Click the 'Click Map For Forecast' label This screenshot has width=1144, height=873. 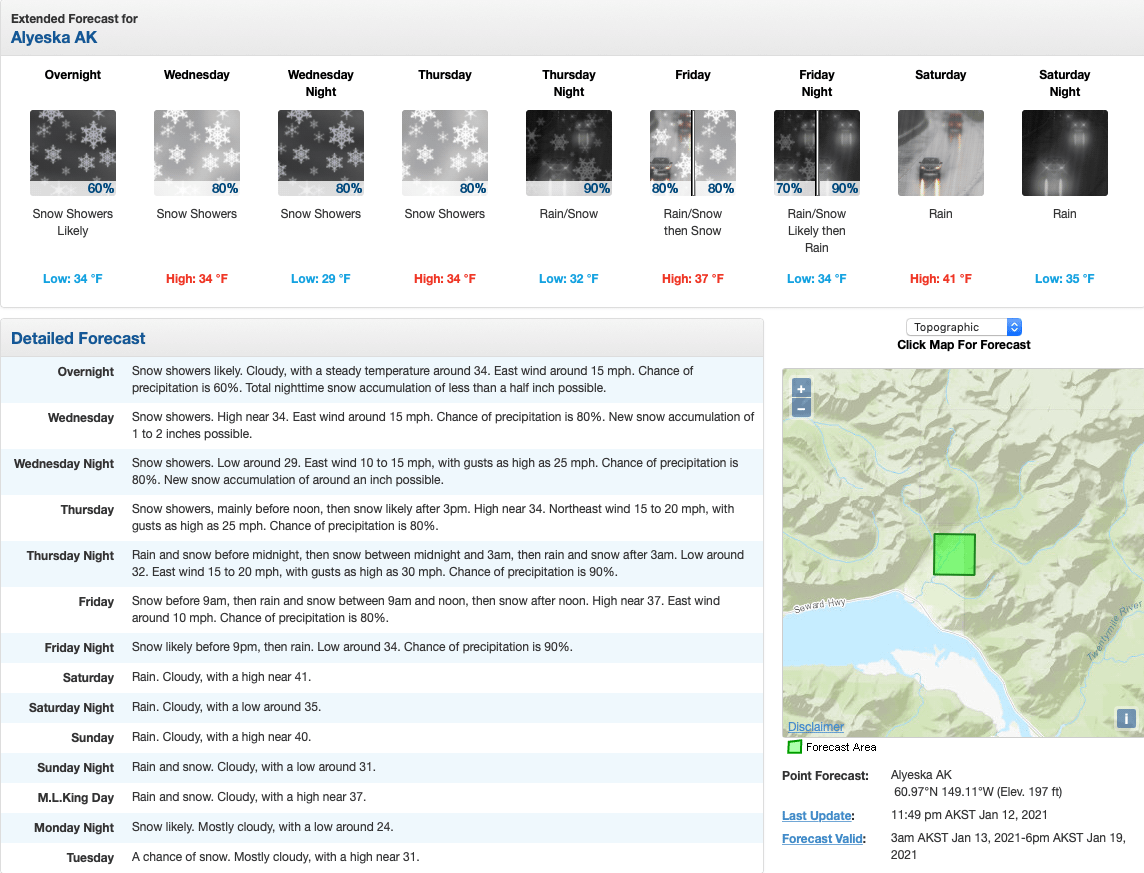[x=964, y=345]
